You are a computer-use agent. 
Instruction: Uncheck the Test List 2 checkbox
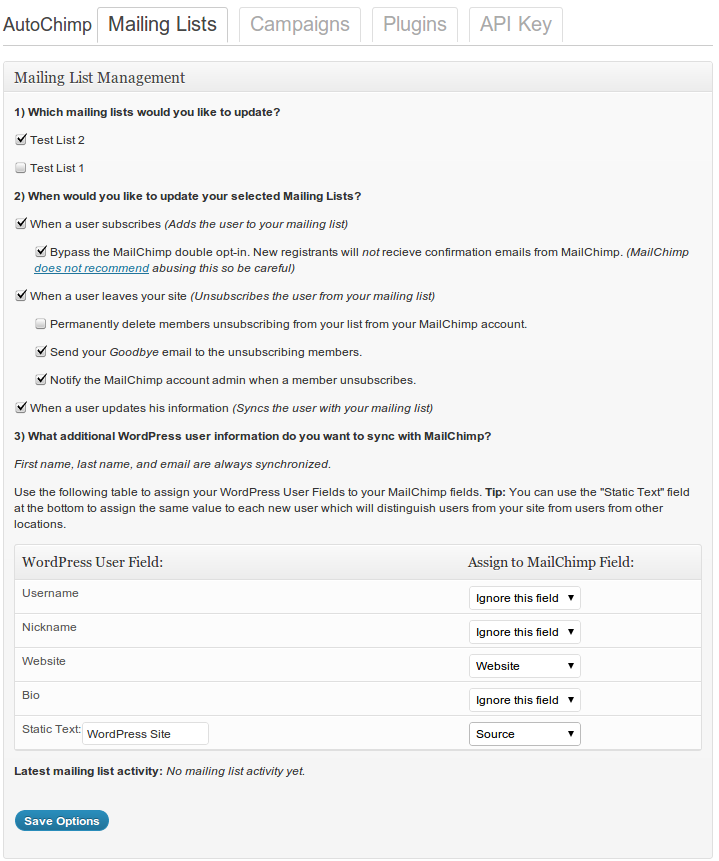pos(21,139)
